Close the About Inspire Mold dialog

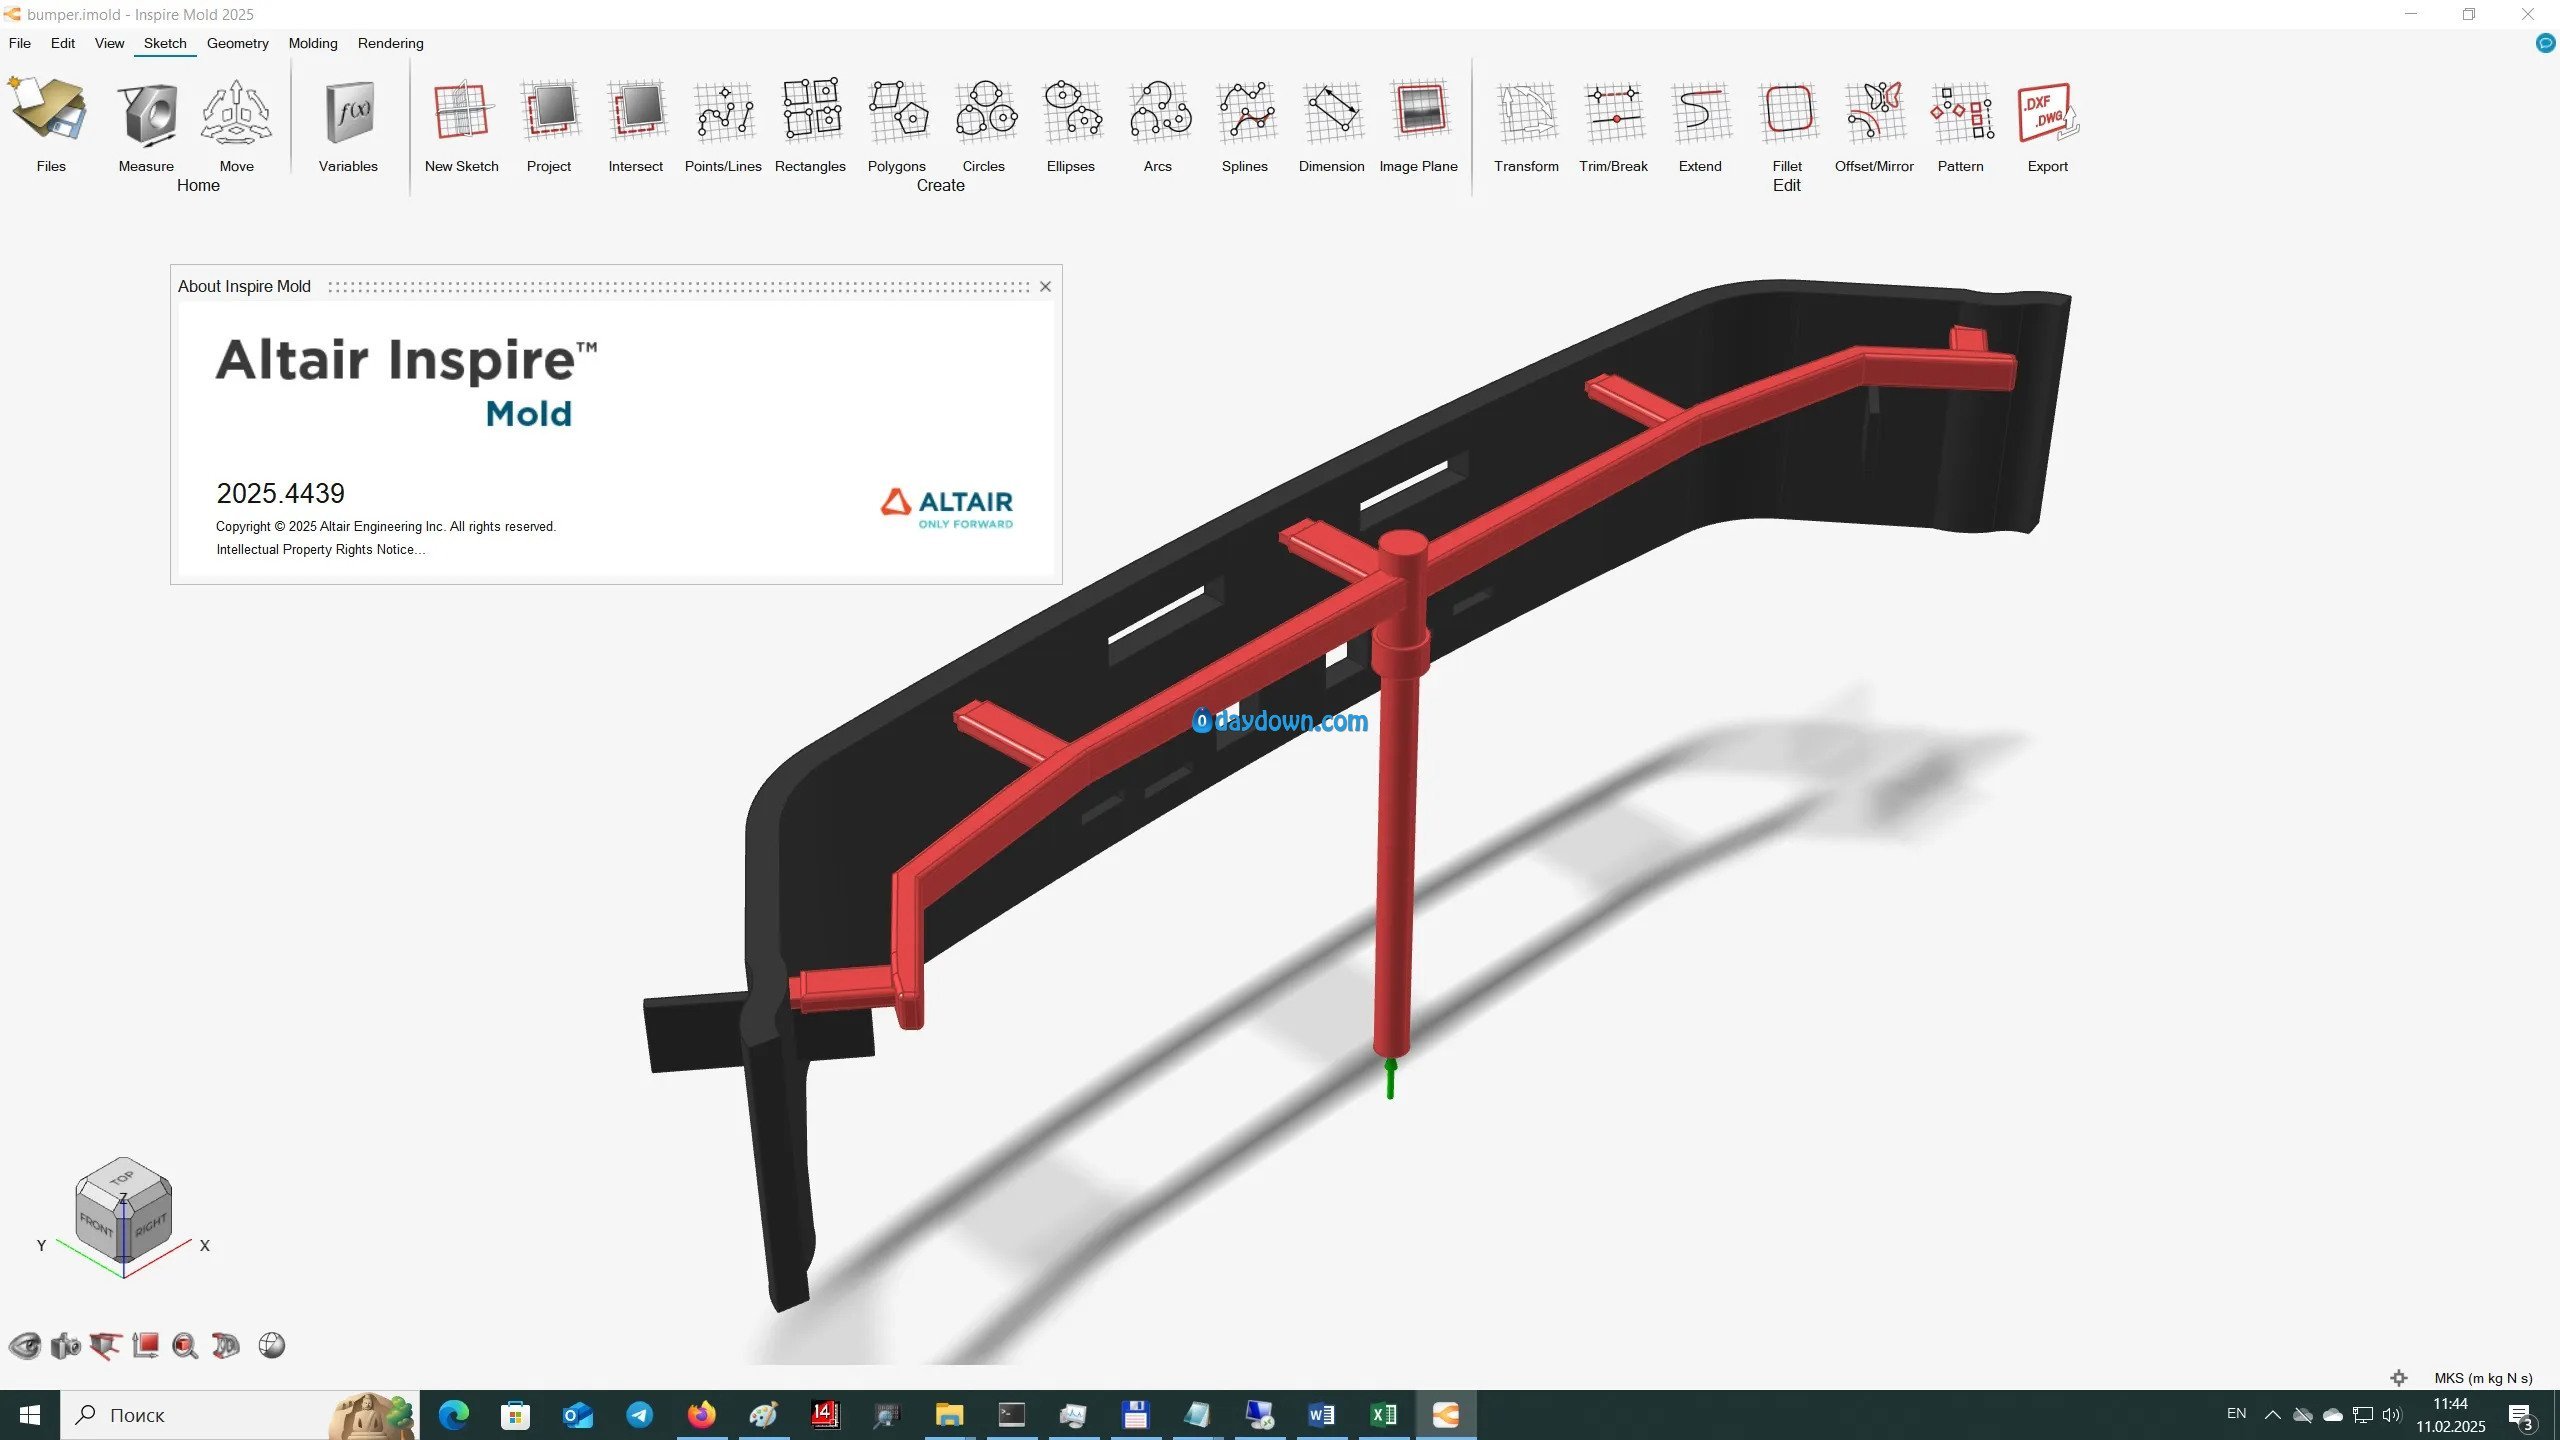(1045, 286)
